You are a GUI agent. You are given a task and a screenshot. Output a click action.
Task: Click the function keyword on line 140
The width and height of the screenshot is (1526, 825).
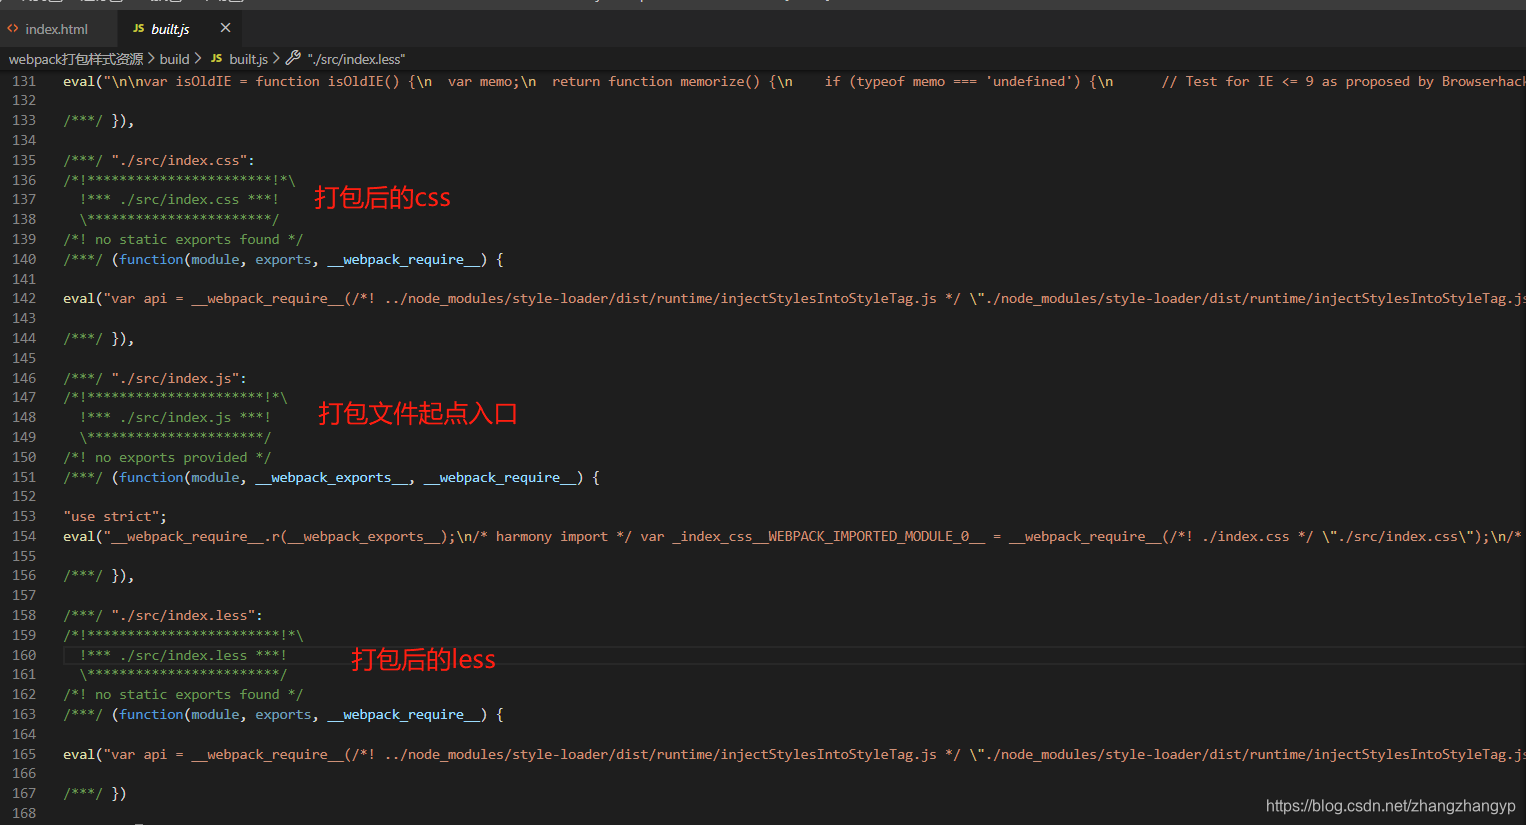[x=151, y=259]
